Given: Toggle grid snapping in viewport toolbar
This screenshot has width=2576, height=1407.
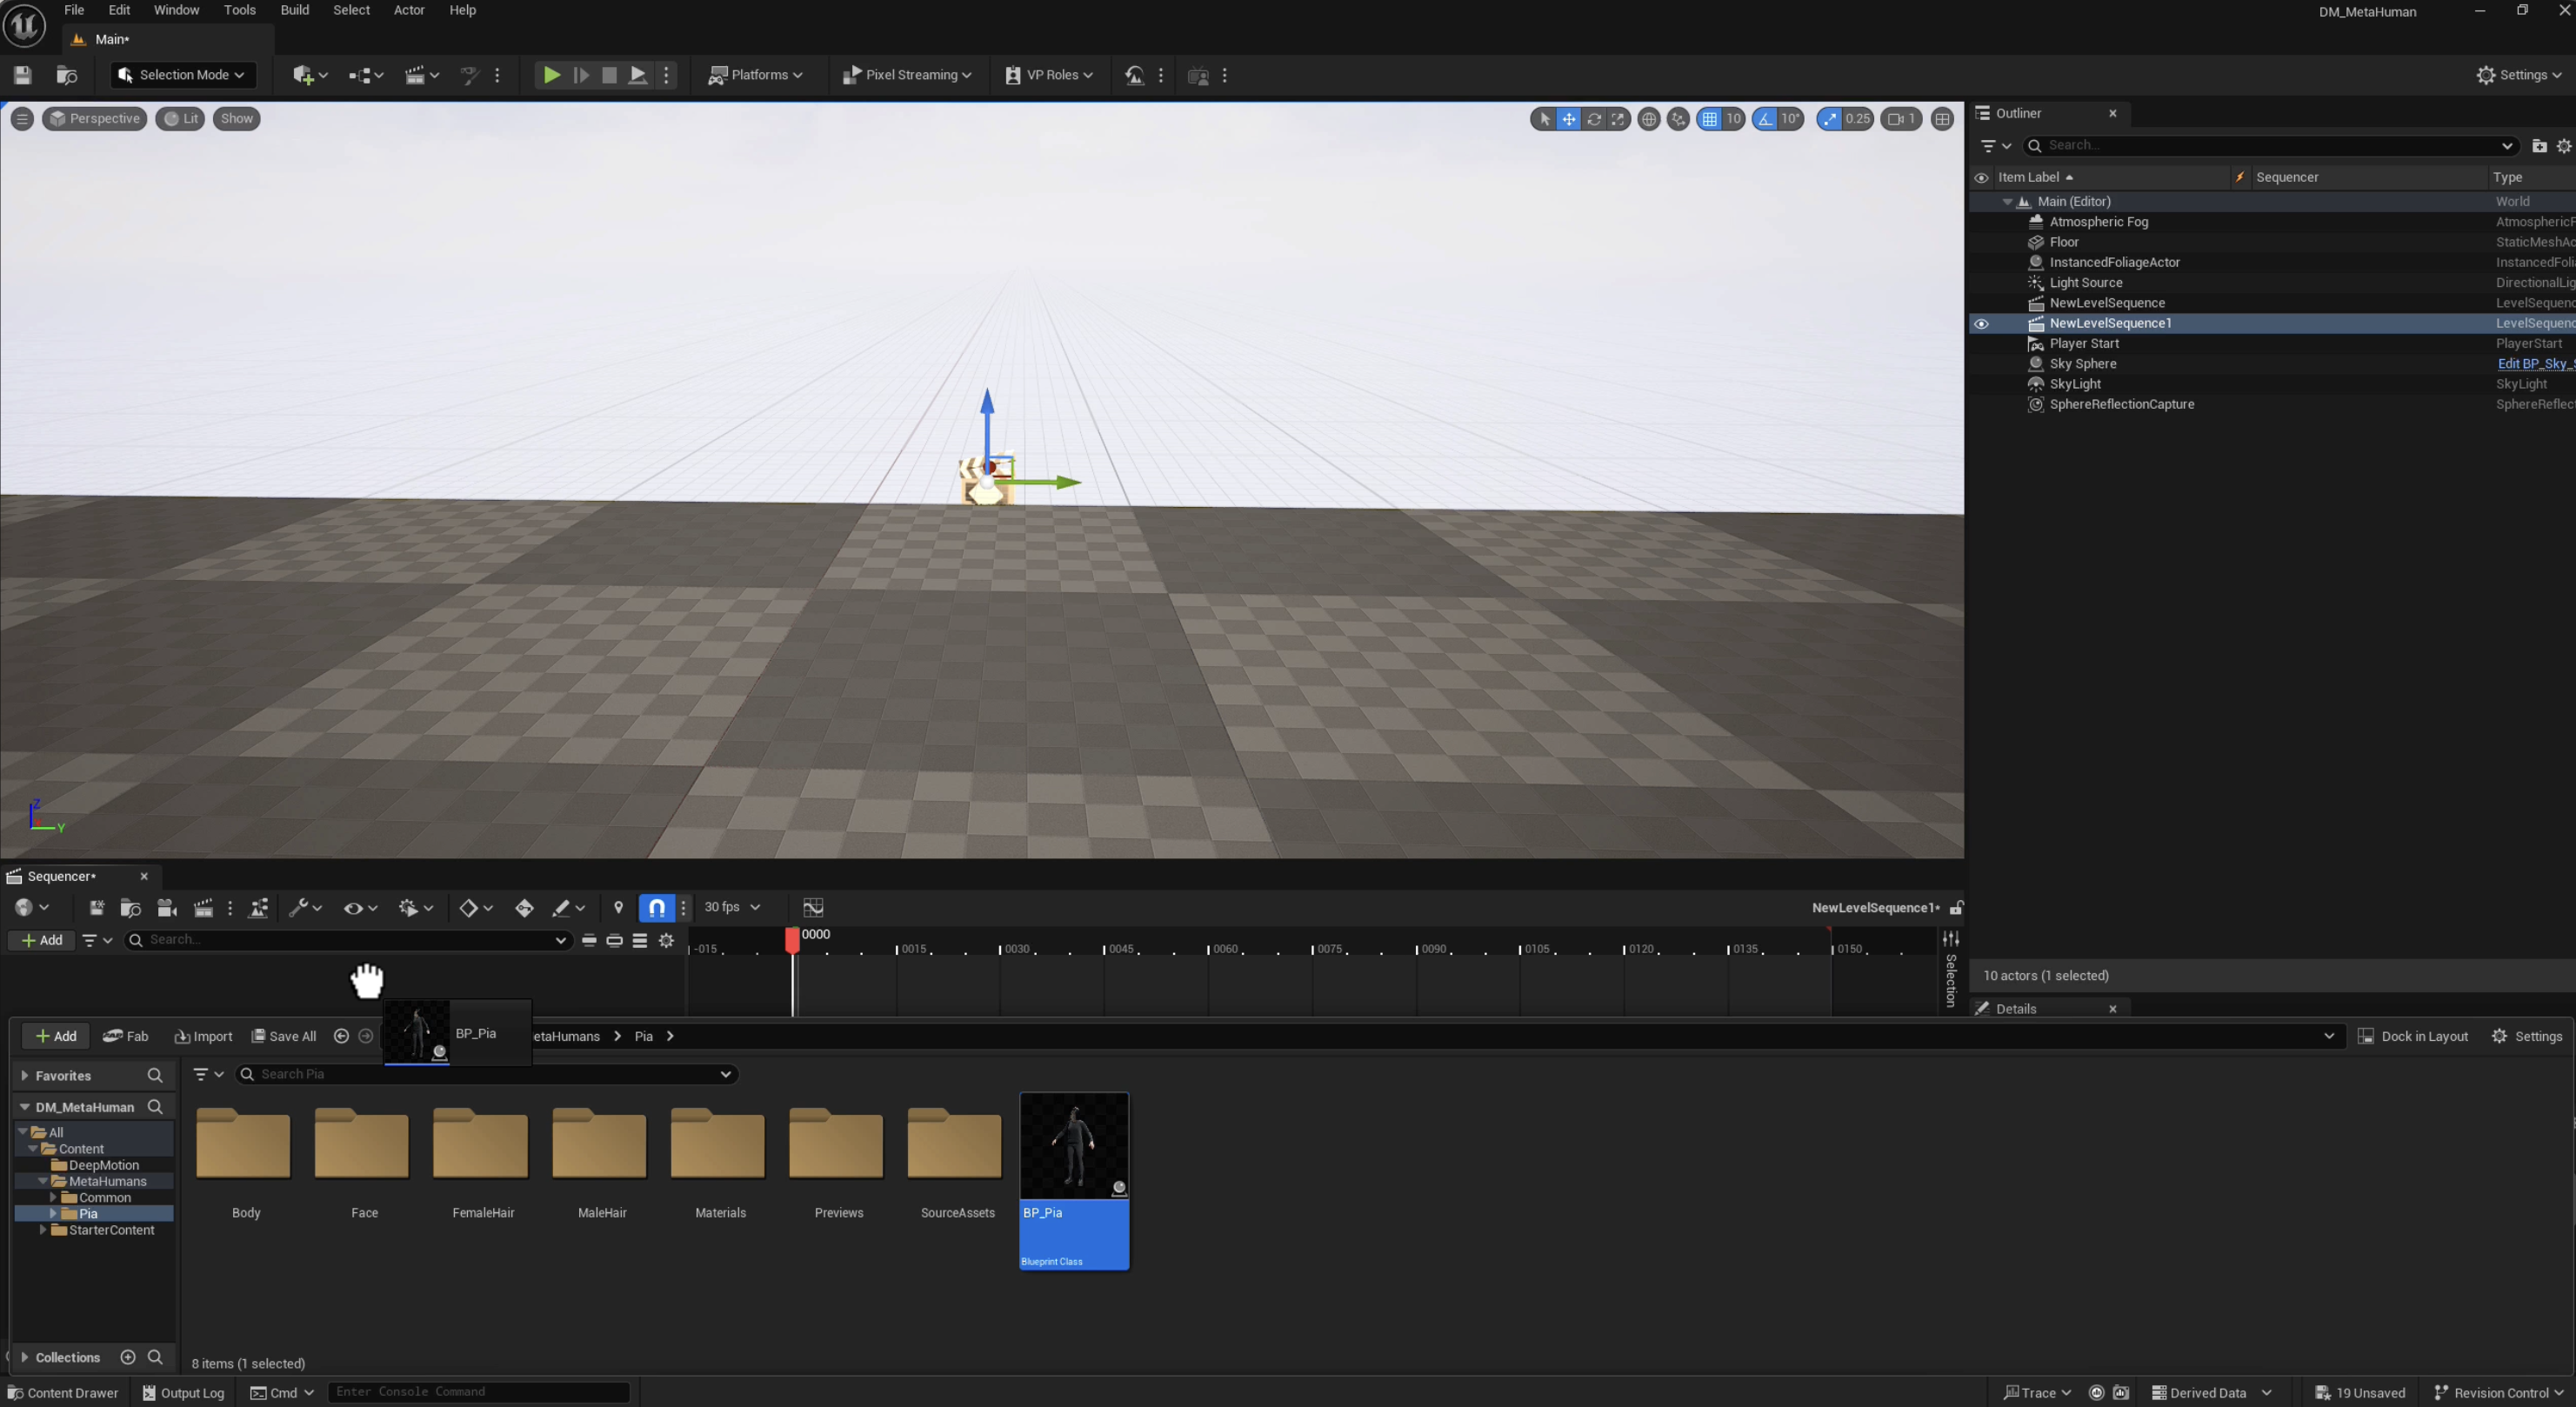Looking at the screenshot, I should click(1710, 119).
